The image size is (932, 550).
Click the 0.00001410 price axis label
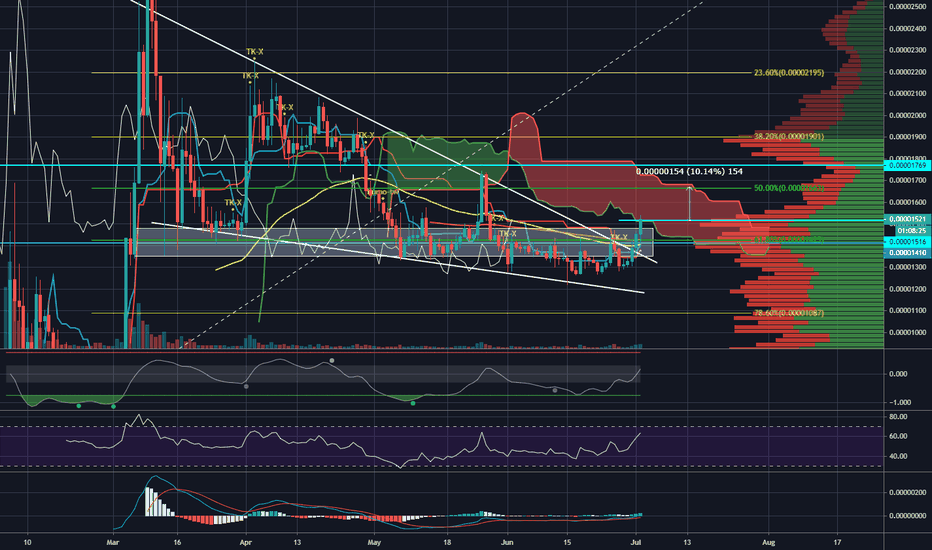point(908,253)
